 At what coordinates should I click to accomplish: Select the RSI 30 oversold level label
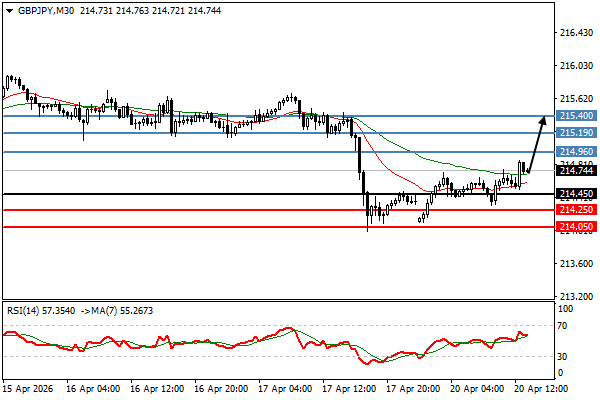pyautogui.click(x=564, y=356)
